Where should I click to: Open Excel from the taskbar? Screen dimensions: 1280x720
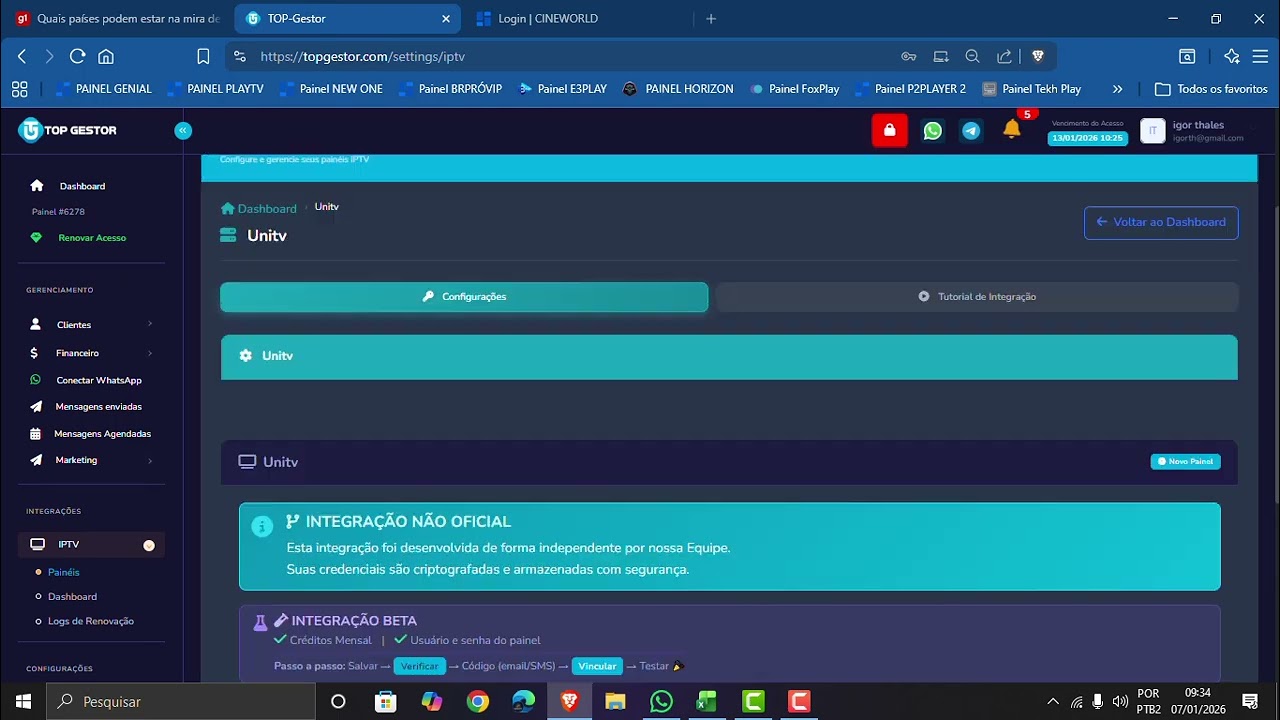(x=707, y=701)
